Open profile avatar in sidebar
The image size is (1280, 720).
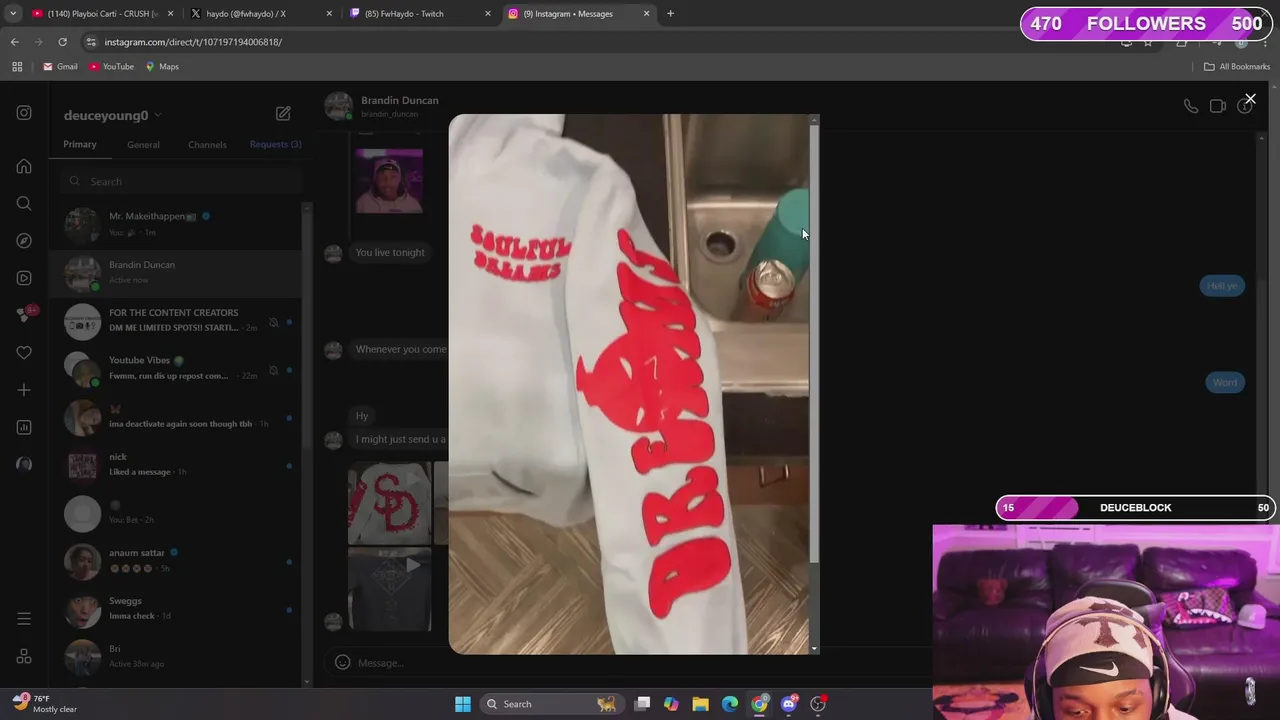pos(24,464)
